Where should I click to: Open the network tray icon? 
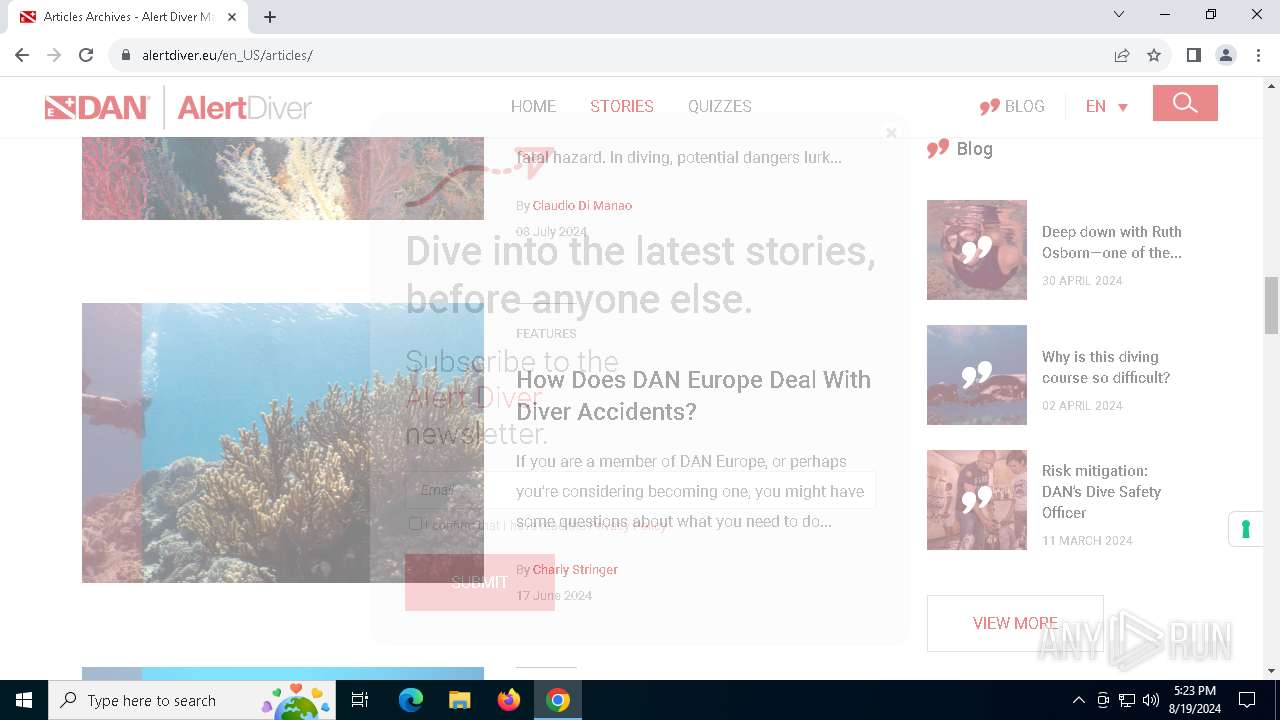1127,700
